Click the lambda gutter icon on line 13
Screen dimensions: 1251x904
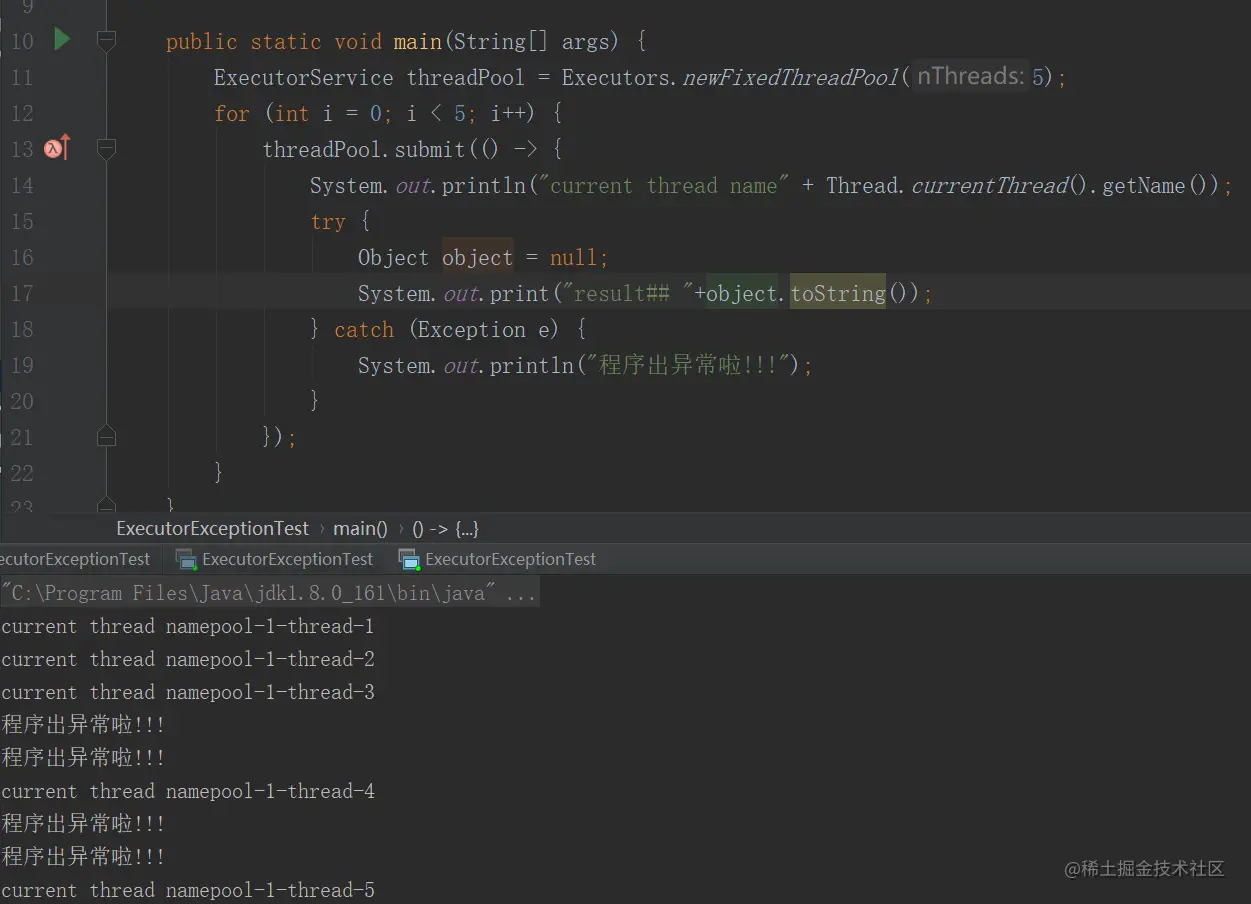57,148
